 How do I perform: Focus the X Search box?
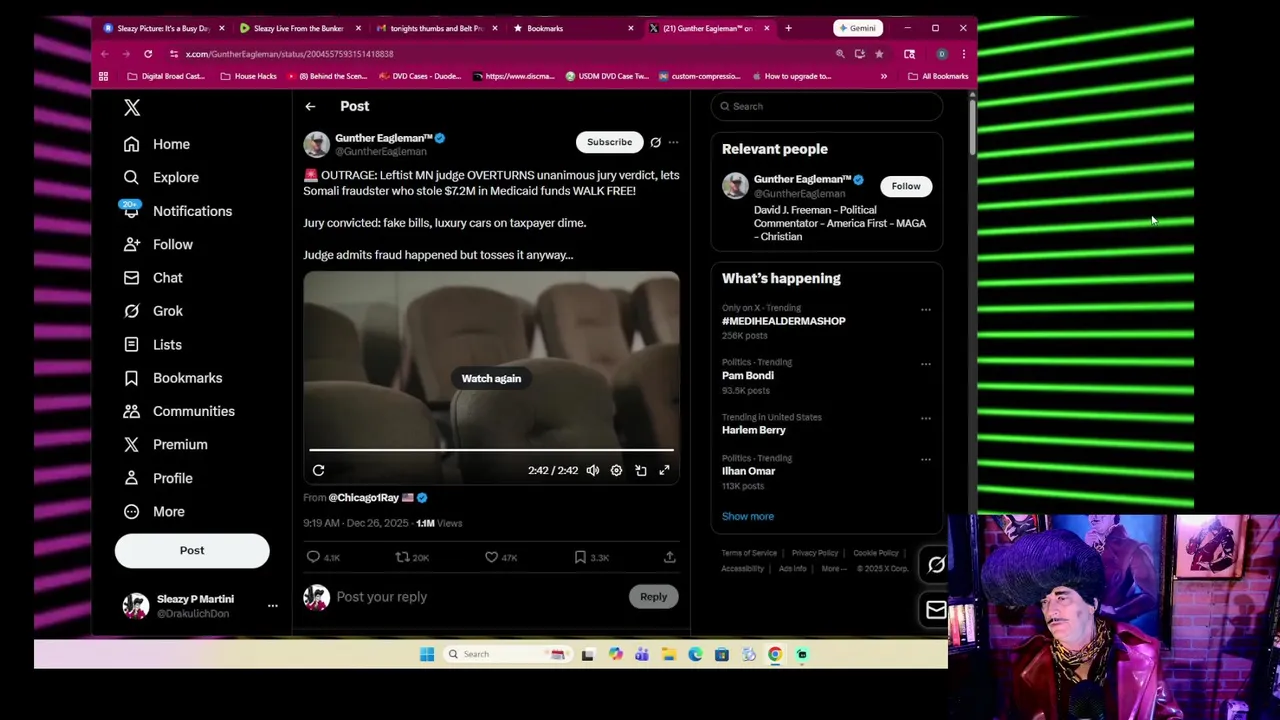[827, 106]
